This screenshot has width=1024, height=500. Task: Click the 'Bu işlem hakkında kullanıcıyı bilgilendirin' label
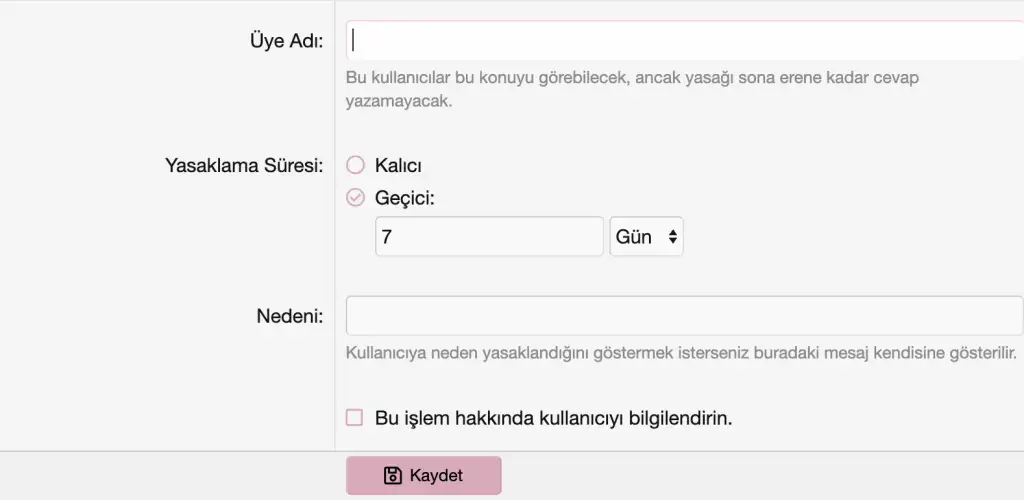point(553,418)
